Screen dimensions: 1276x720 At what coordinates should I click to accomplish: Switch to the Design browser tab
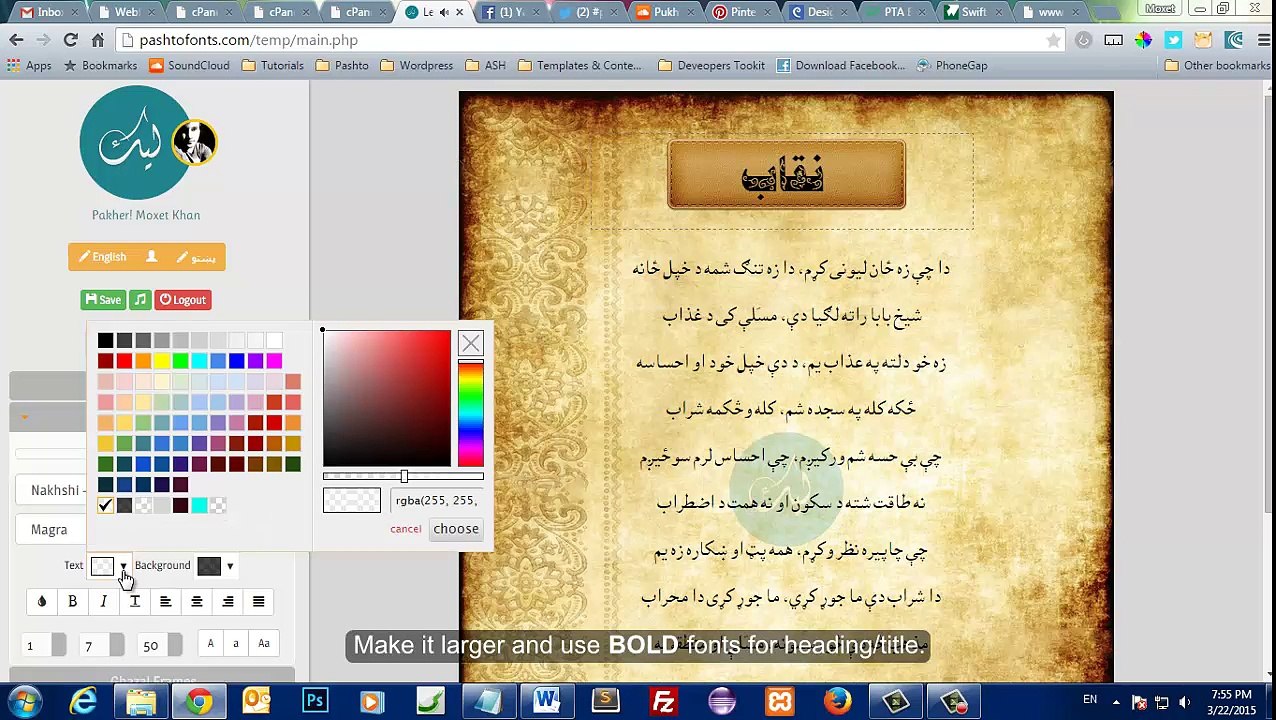pyautogui.click(x=819, y=12)
